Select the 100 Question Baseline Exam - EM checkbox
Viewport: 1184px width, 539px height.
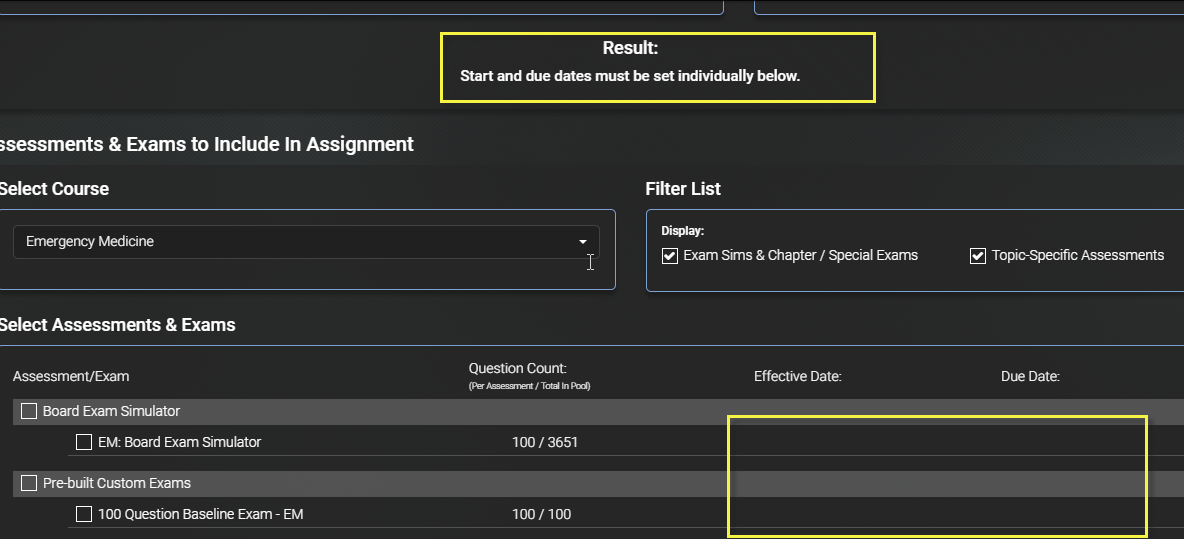coord(84,514)
